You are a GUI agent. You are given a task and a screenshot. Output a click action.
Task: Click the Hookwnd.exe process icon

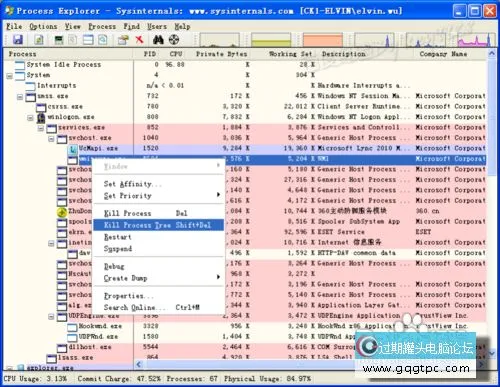click(x=73, y=327)
